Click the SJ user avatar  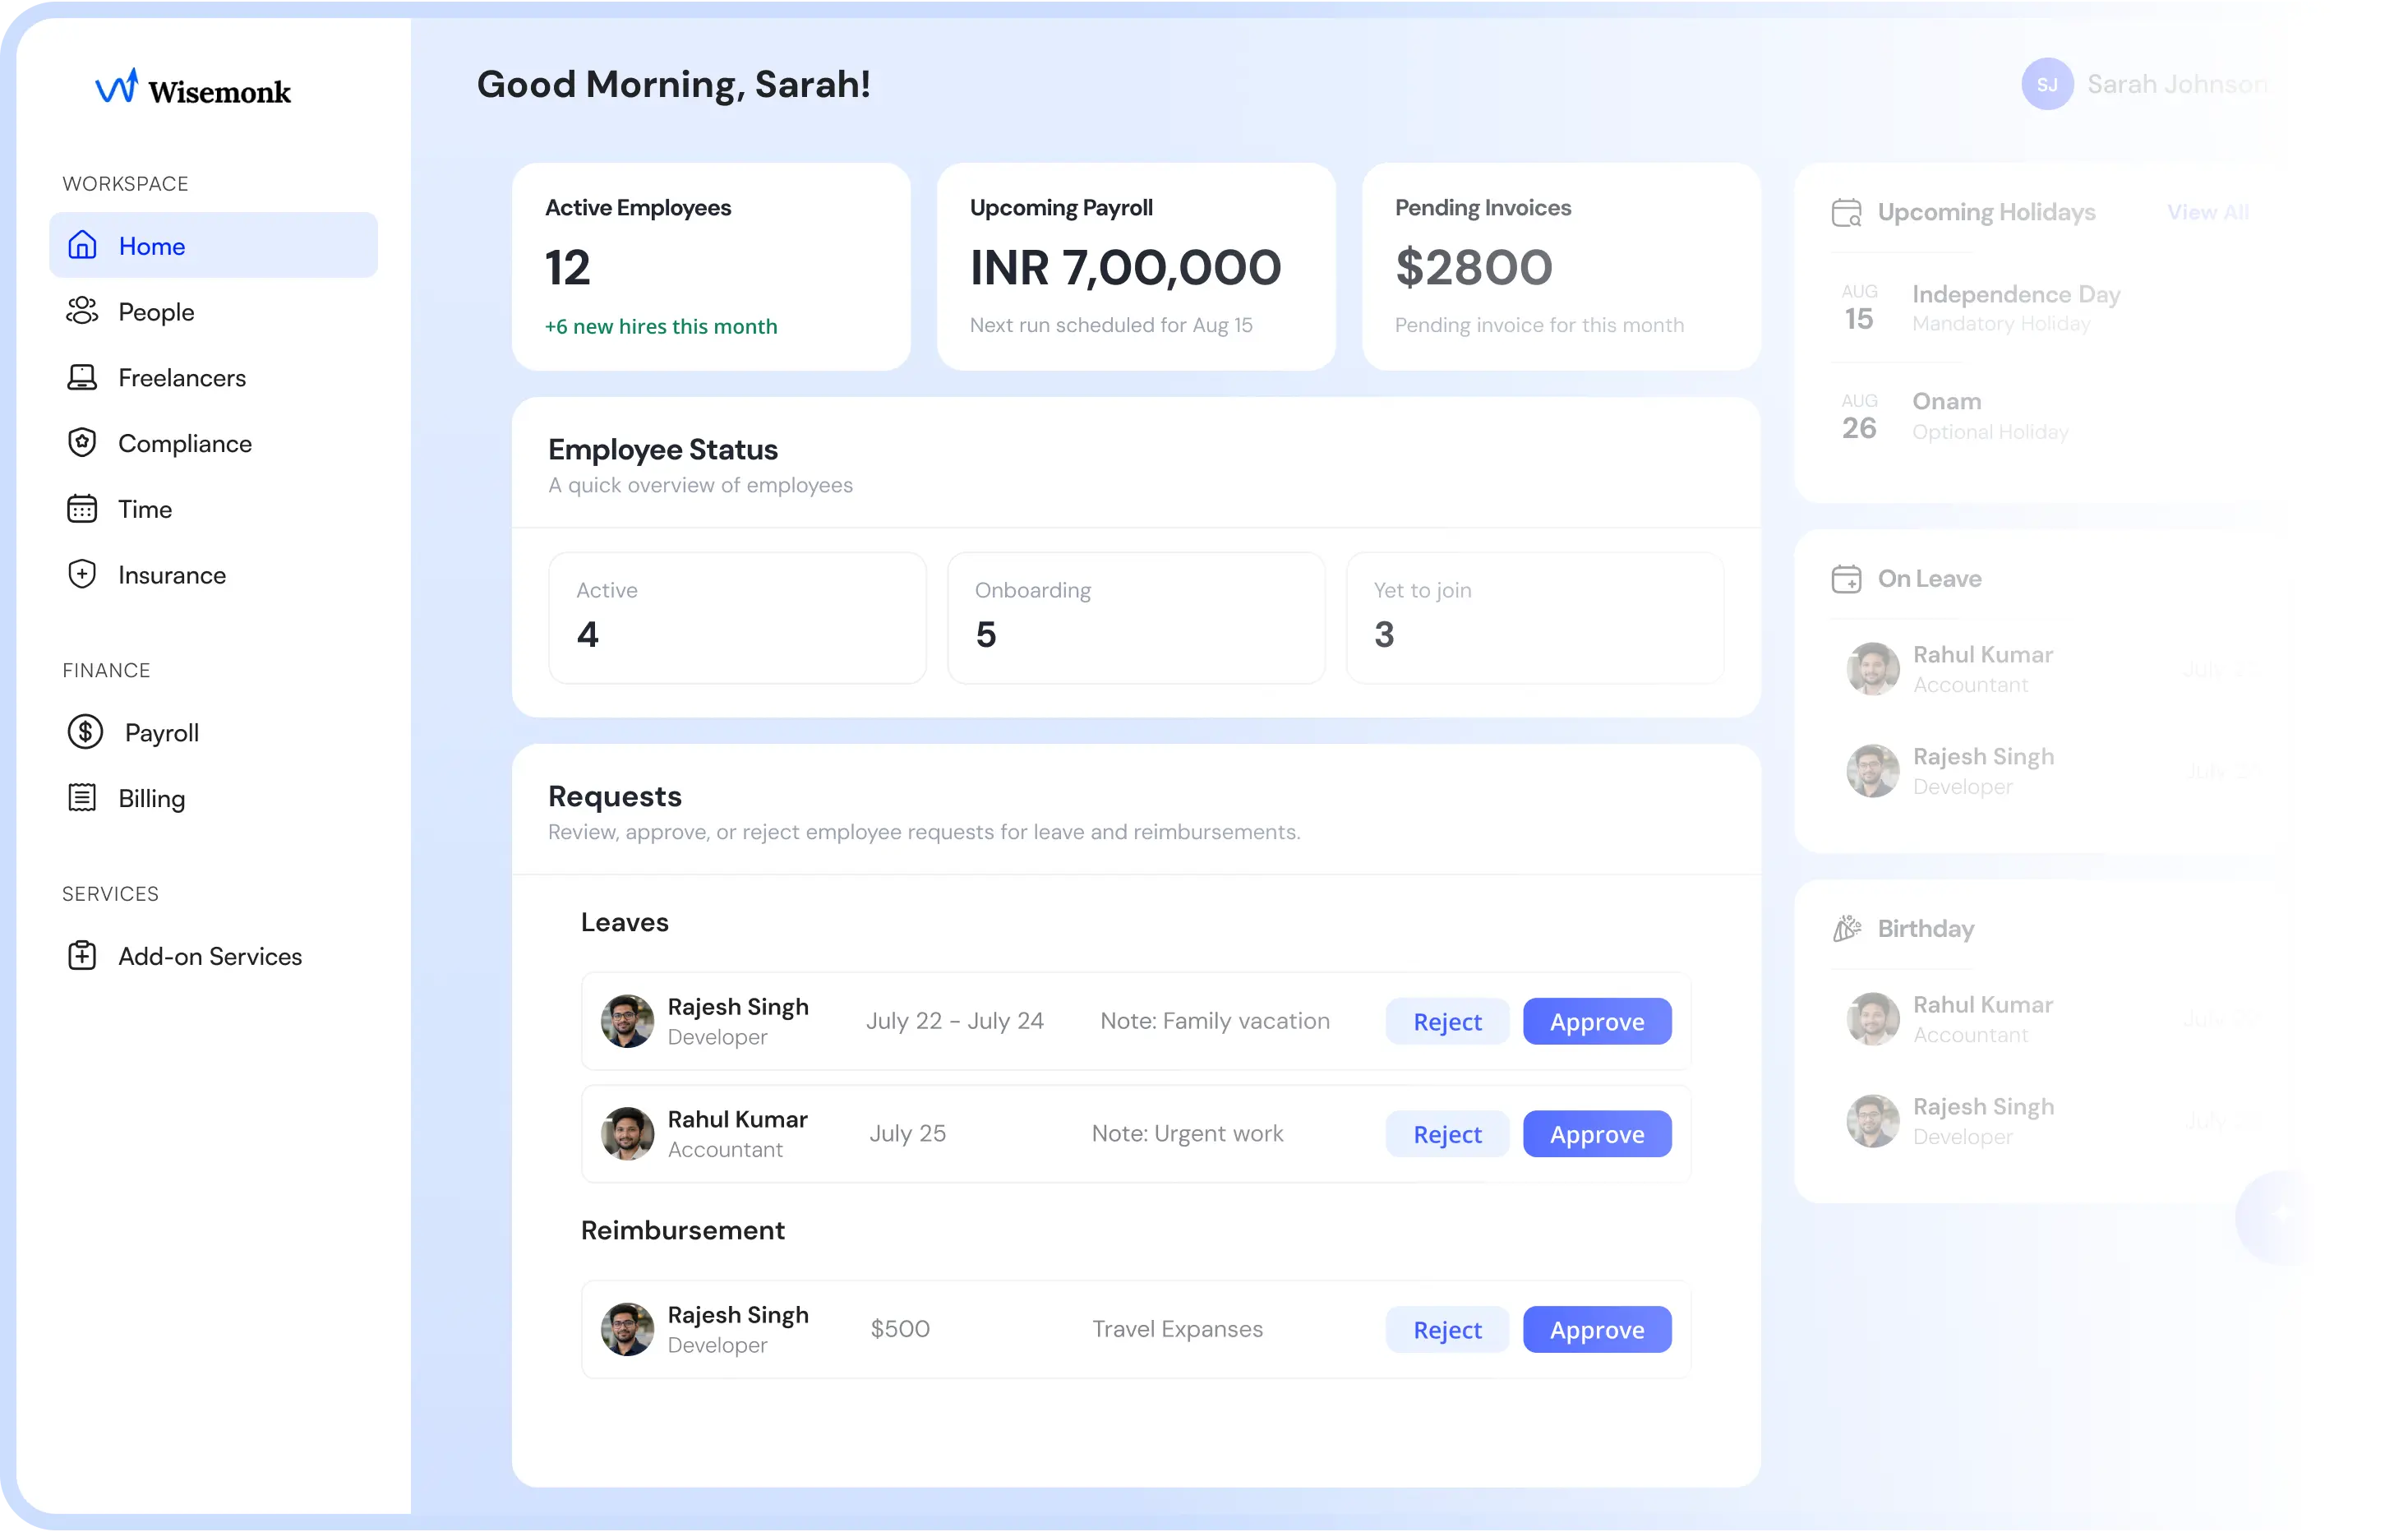(2047, 84)
